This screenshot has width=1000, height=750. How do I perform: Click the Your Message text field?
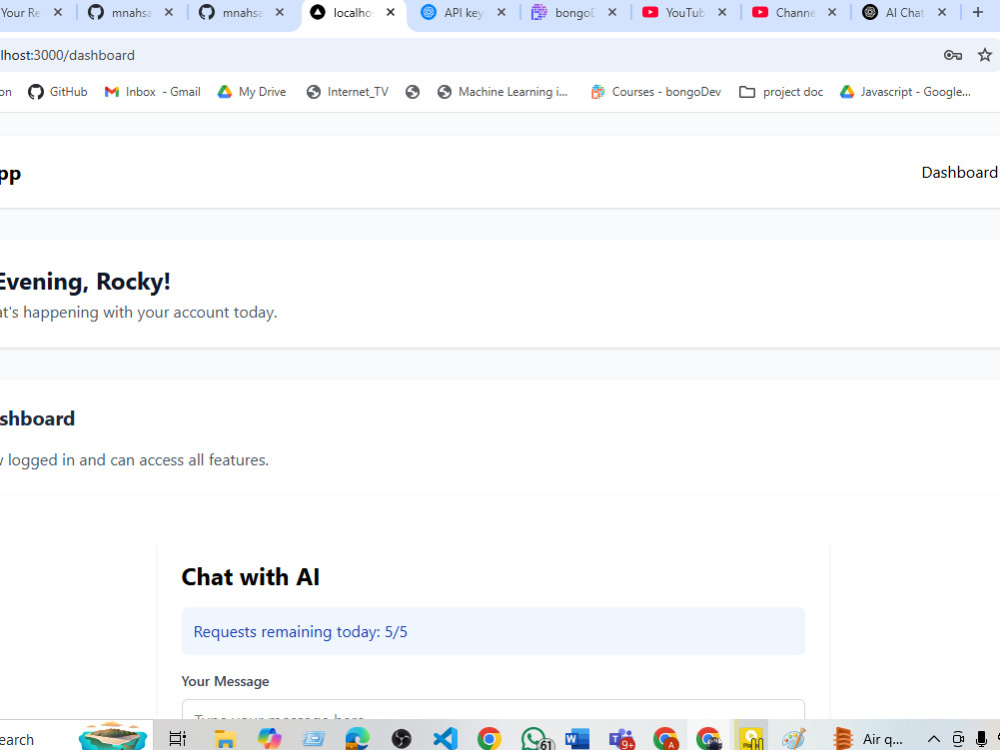493,709
